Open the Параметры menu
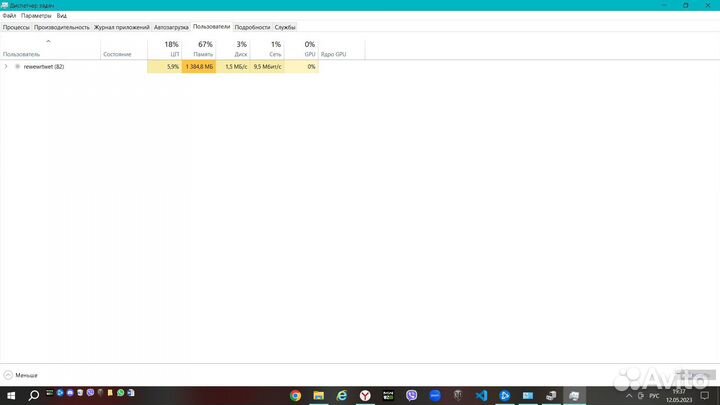 [36, 16]
